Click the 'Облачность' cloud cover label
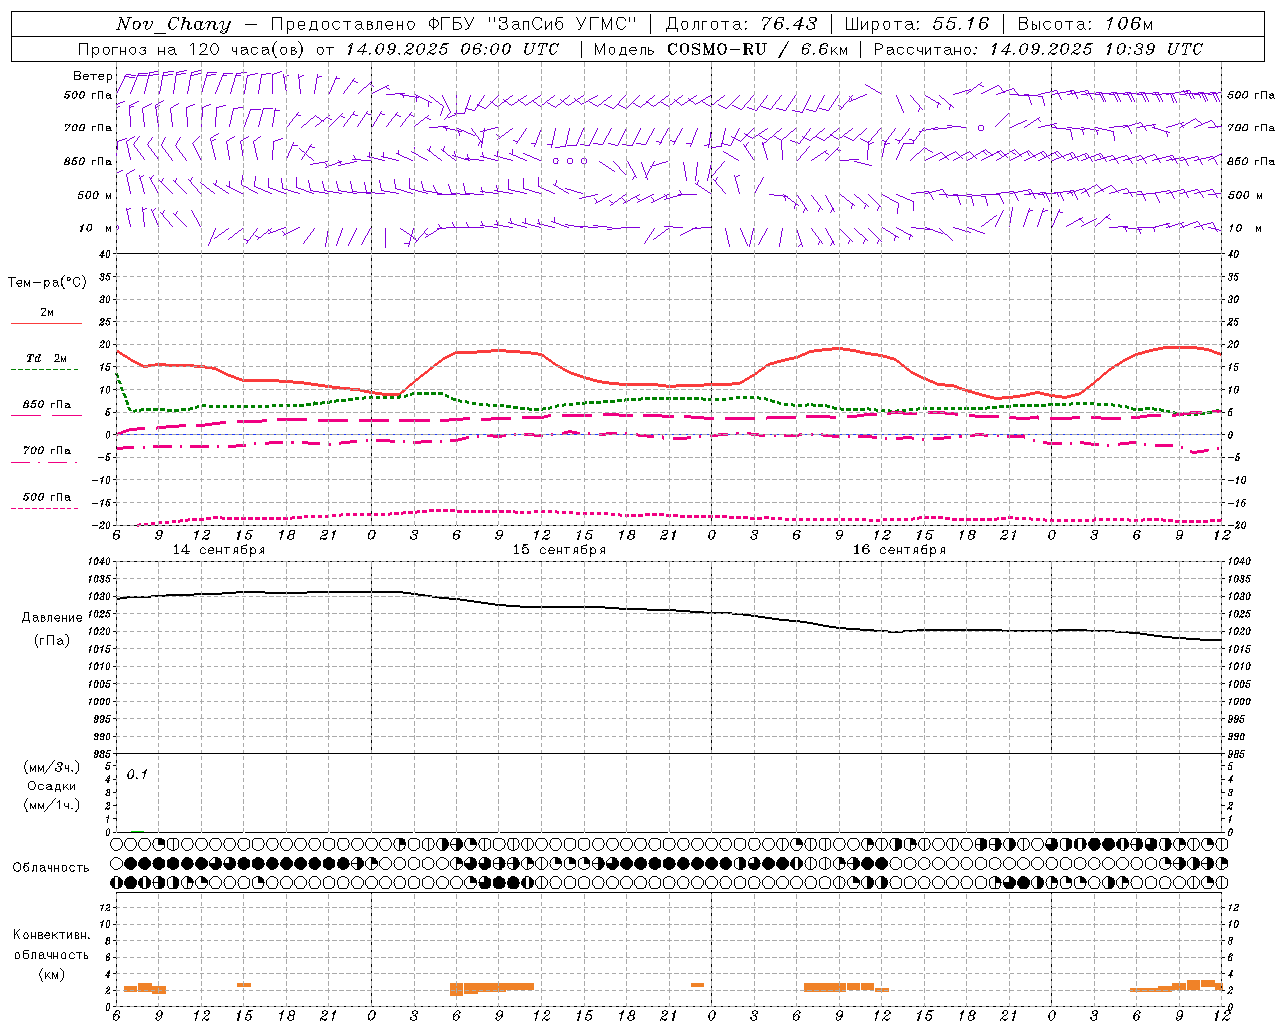The width and height of the screenshot is (1280, 1024). (51, 868)
